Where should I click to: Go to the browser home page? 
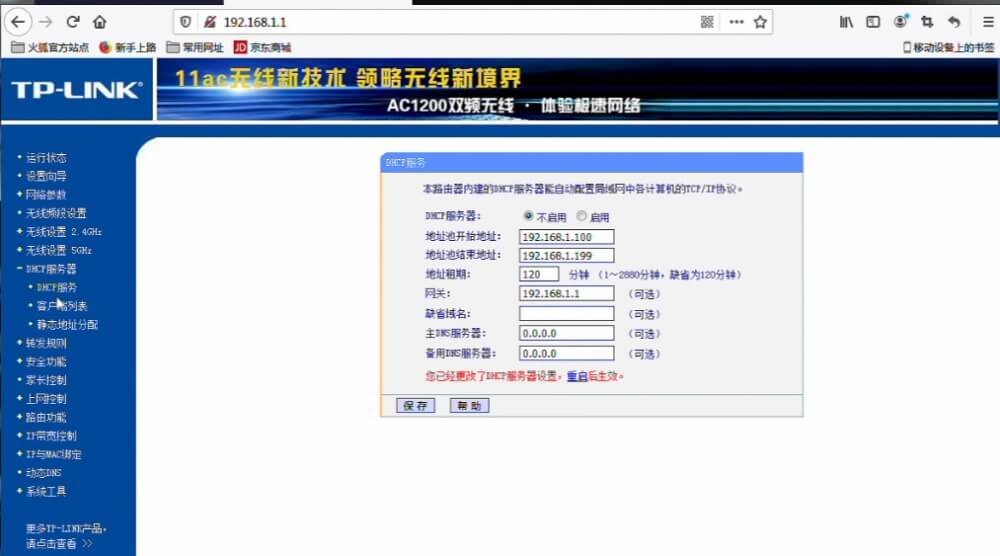point(99,21)
